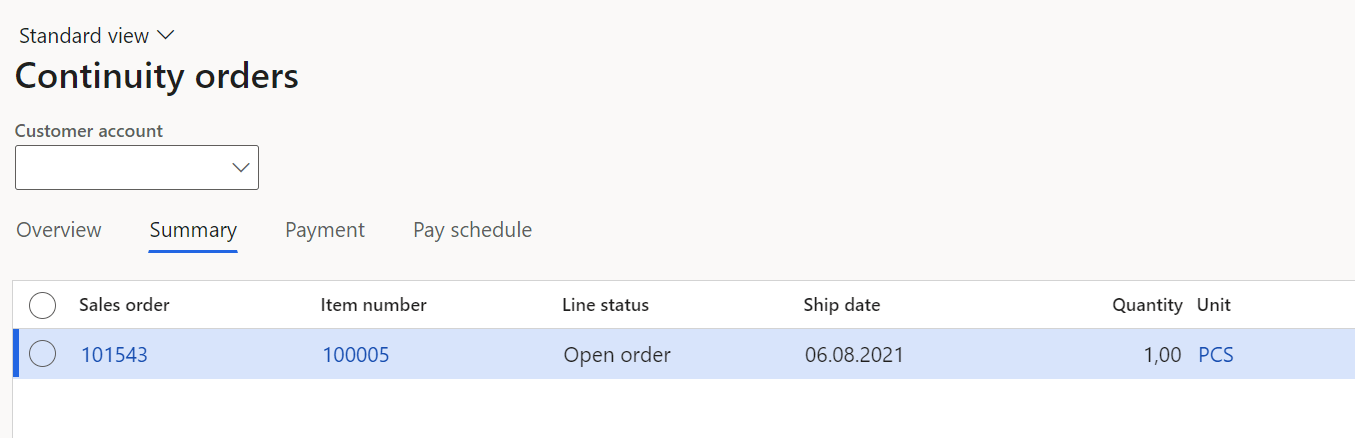The width and height of the screenshot is (1355, 438).
Task: Open the Customer account dropdown arrow
Action: pyautogui.click(x=241, y=167)
